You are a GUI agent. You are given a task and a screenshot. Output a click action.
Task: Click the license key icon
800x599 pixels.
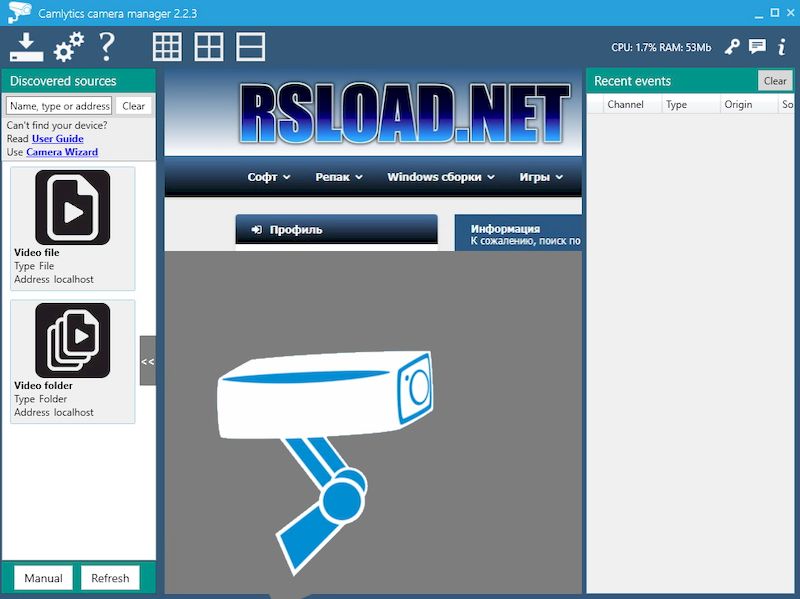732,47
